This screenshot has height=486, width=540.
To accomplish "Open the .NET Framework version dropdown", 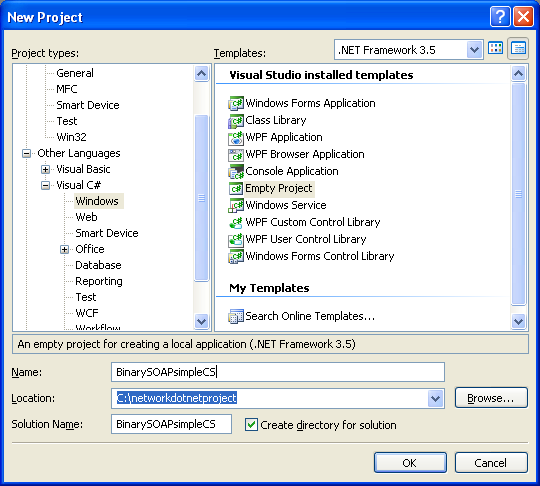I will (474, 50).
